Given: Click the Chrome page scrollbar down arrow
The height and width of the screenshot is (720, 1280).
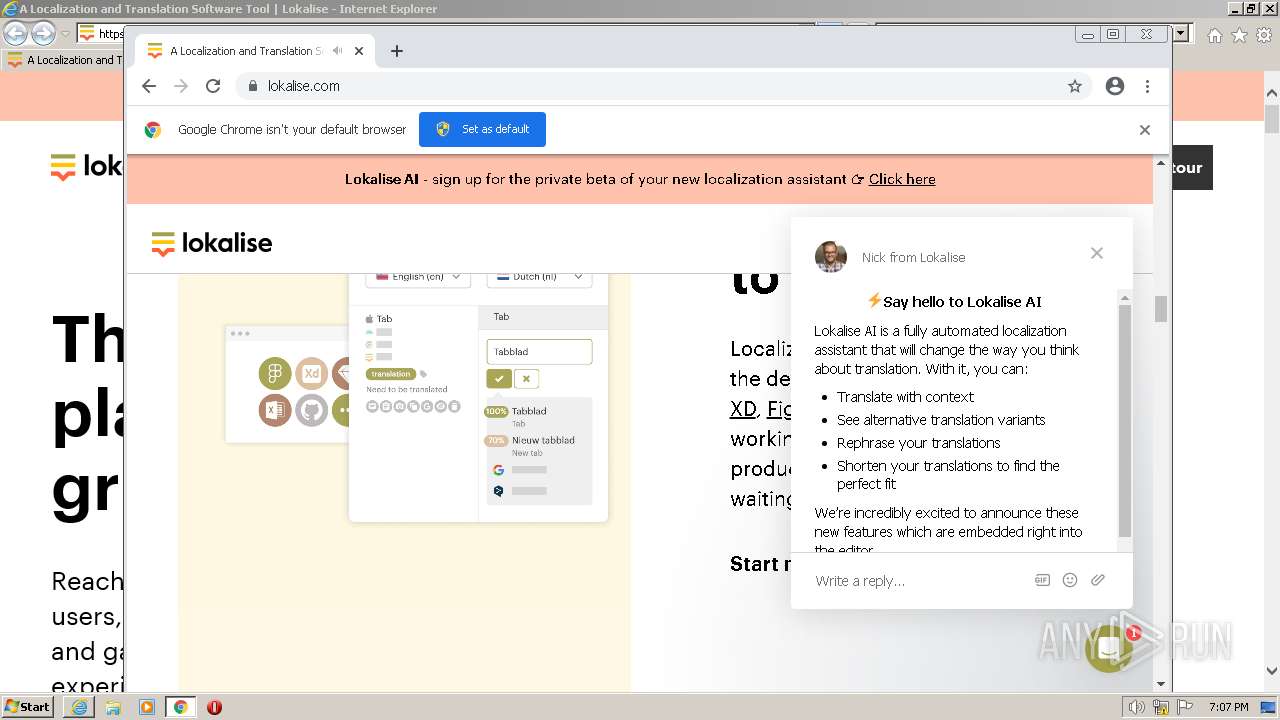Looking at the screenshot, I should click(1161, 684).
